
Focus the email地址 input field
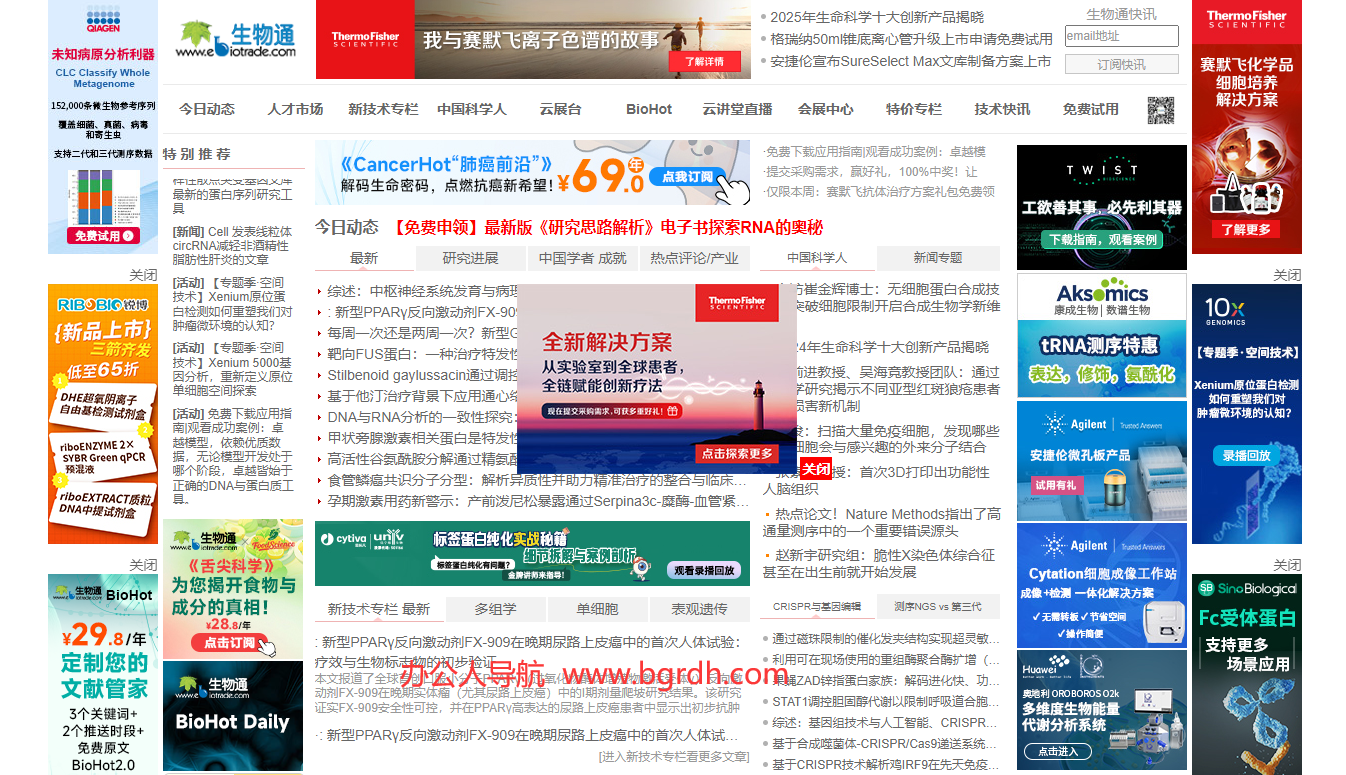(x=1121, y=36)
